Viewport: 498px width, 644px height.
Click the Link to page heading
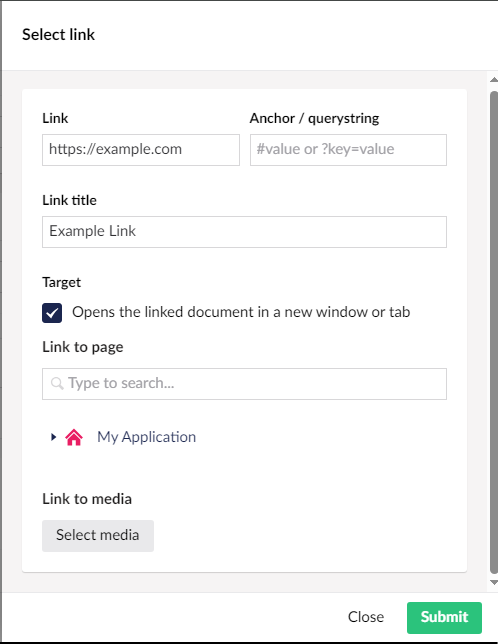tap(83, 347)
